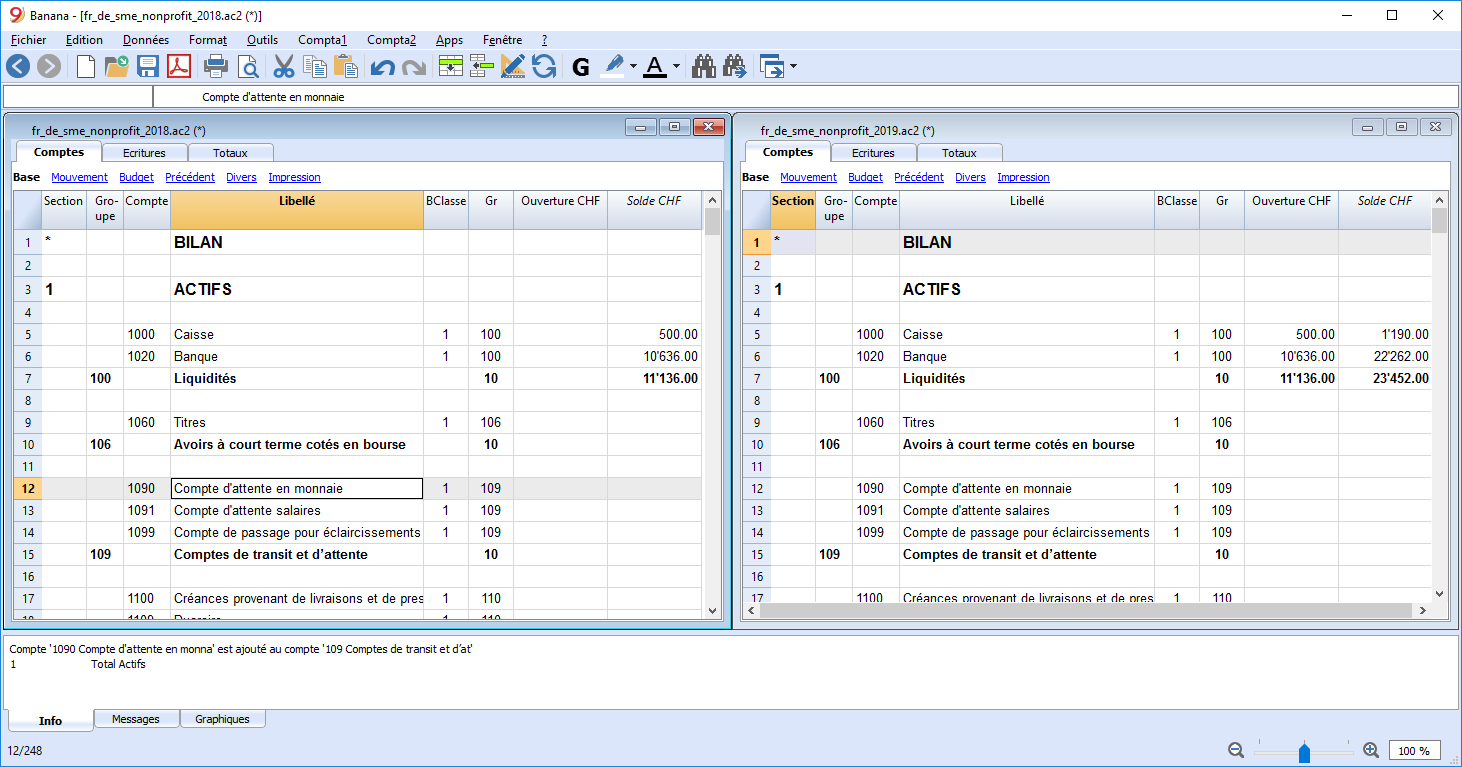
Task: Open print preview with the magnifier page icon
Action: pos(247,67)
